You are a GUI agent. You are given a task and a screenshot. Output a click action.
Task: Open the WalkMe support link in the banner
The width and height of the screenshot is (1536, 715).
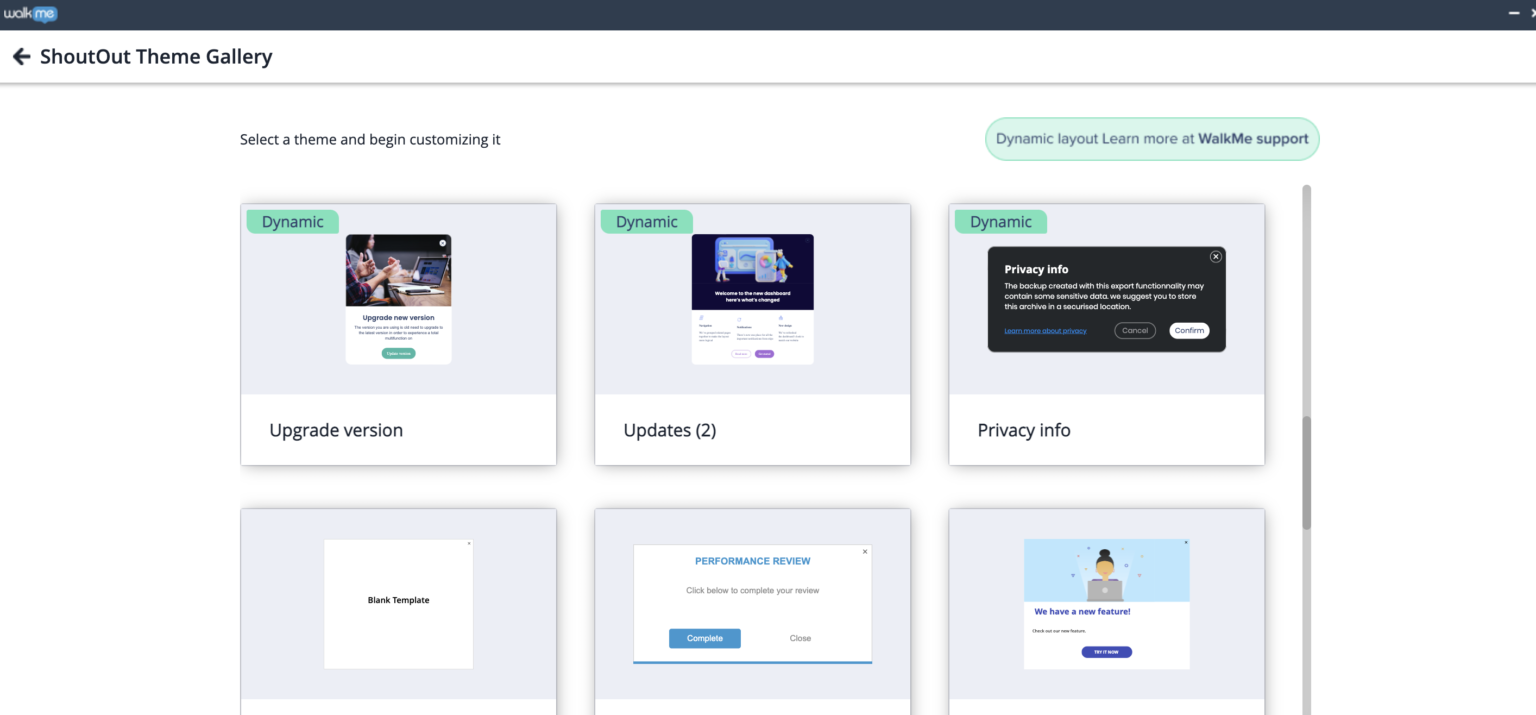[1253, 139]
